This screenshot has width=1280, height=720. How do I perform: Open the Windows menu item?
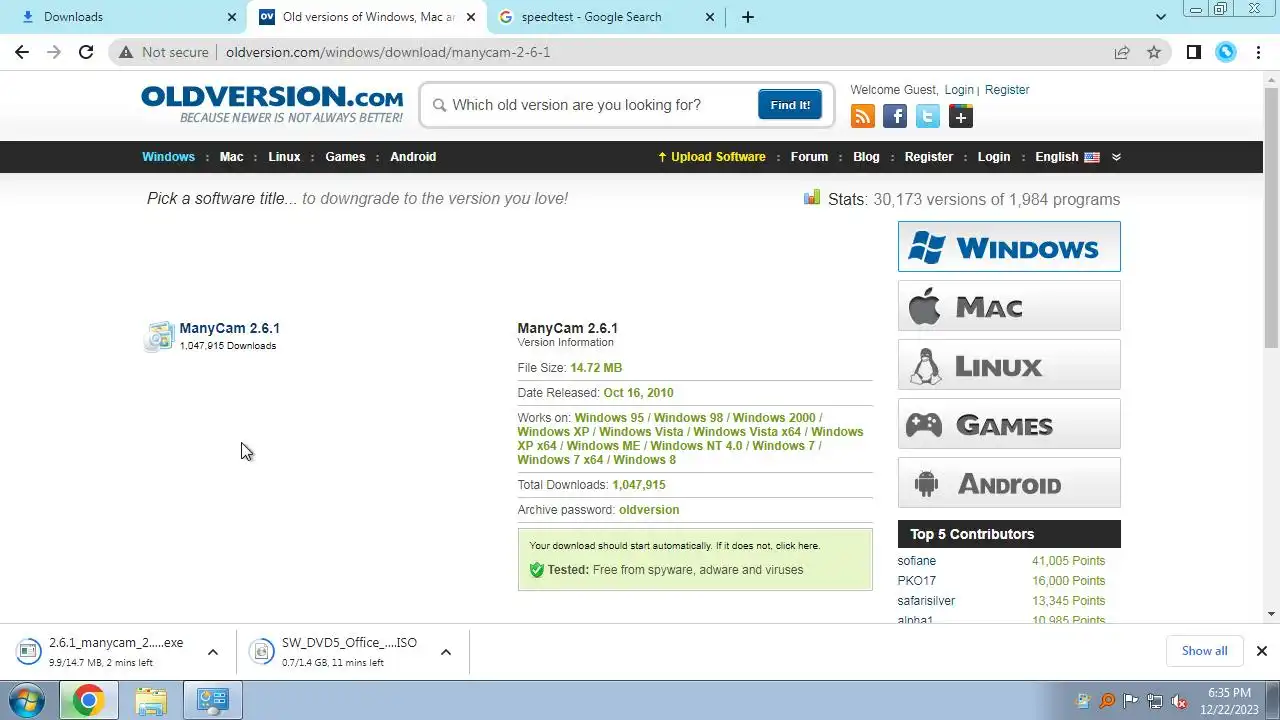[168, 157]
